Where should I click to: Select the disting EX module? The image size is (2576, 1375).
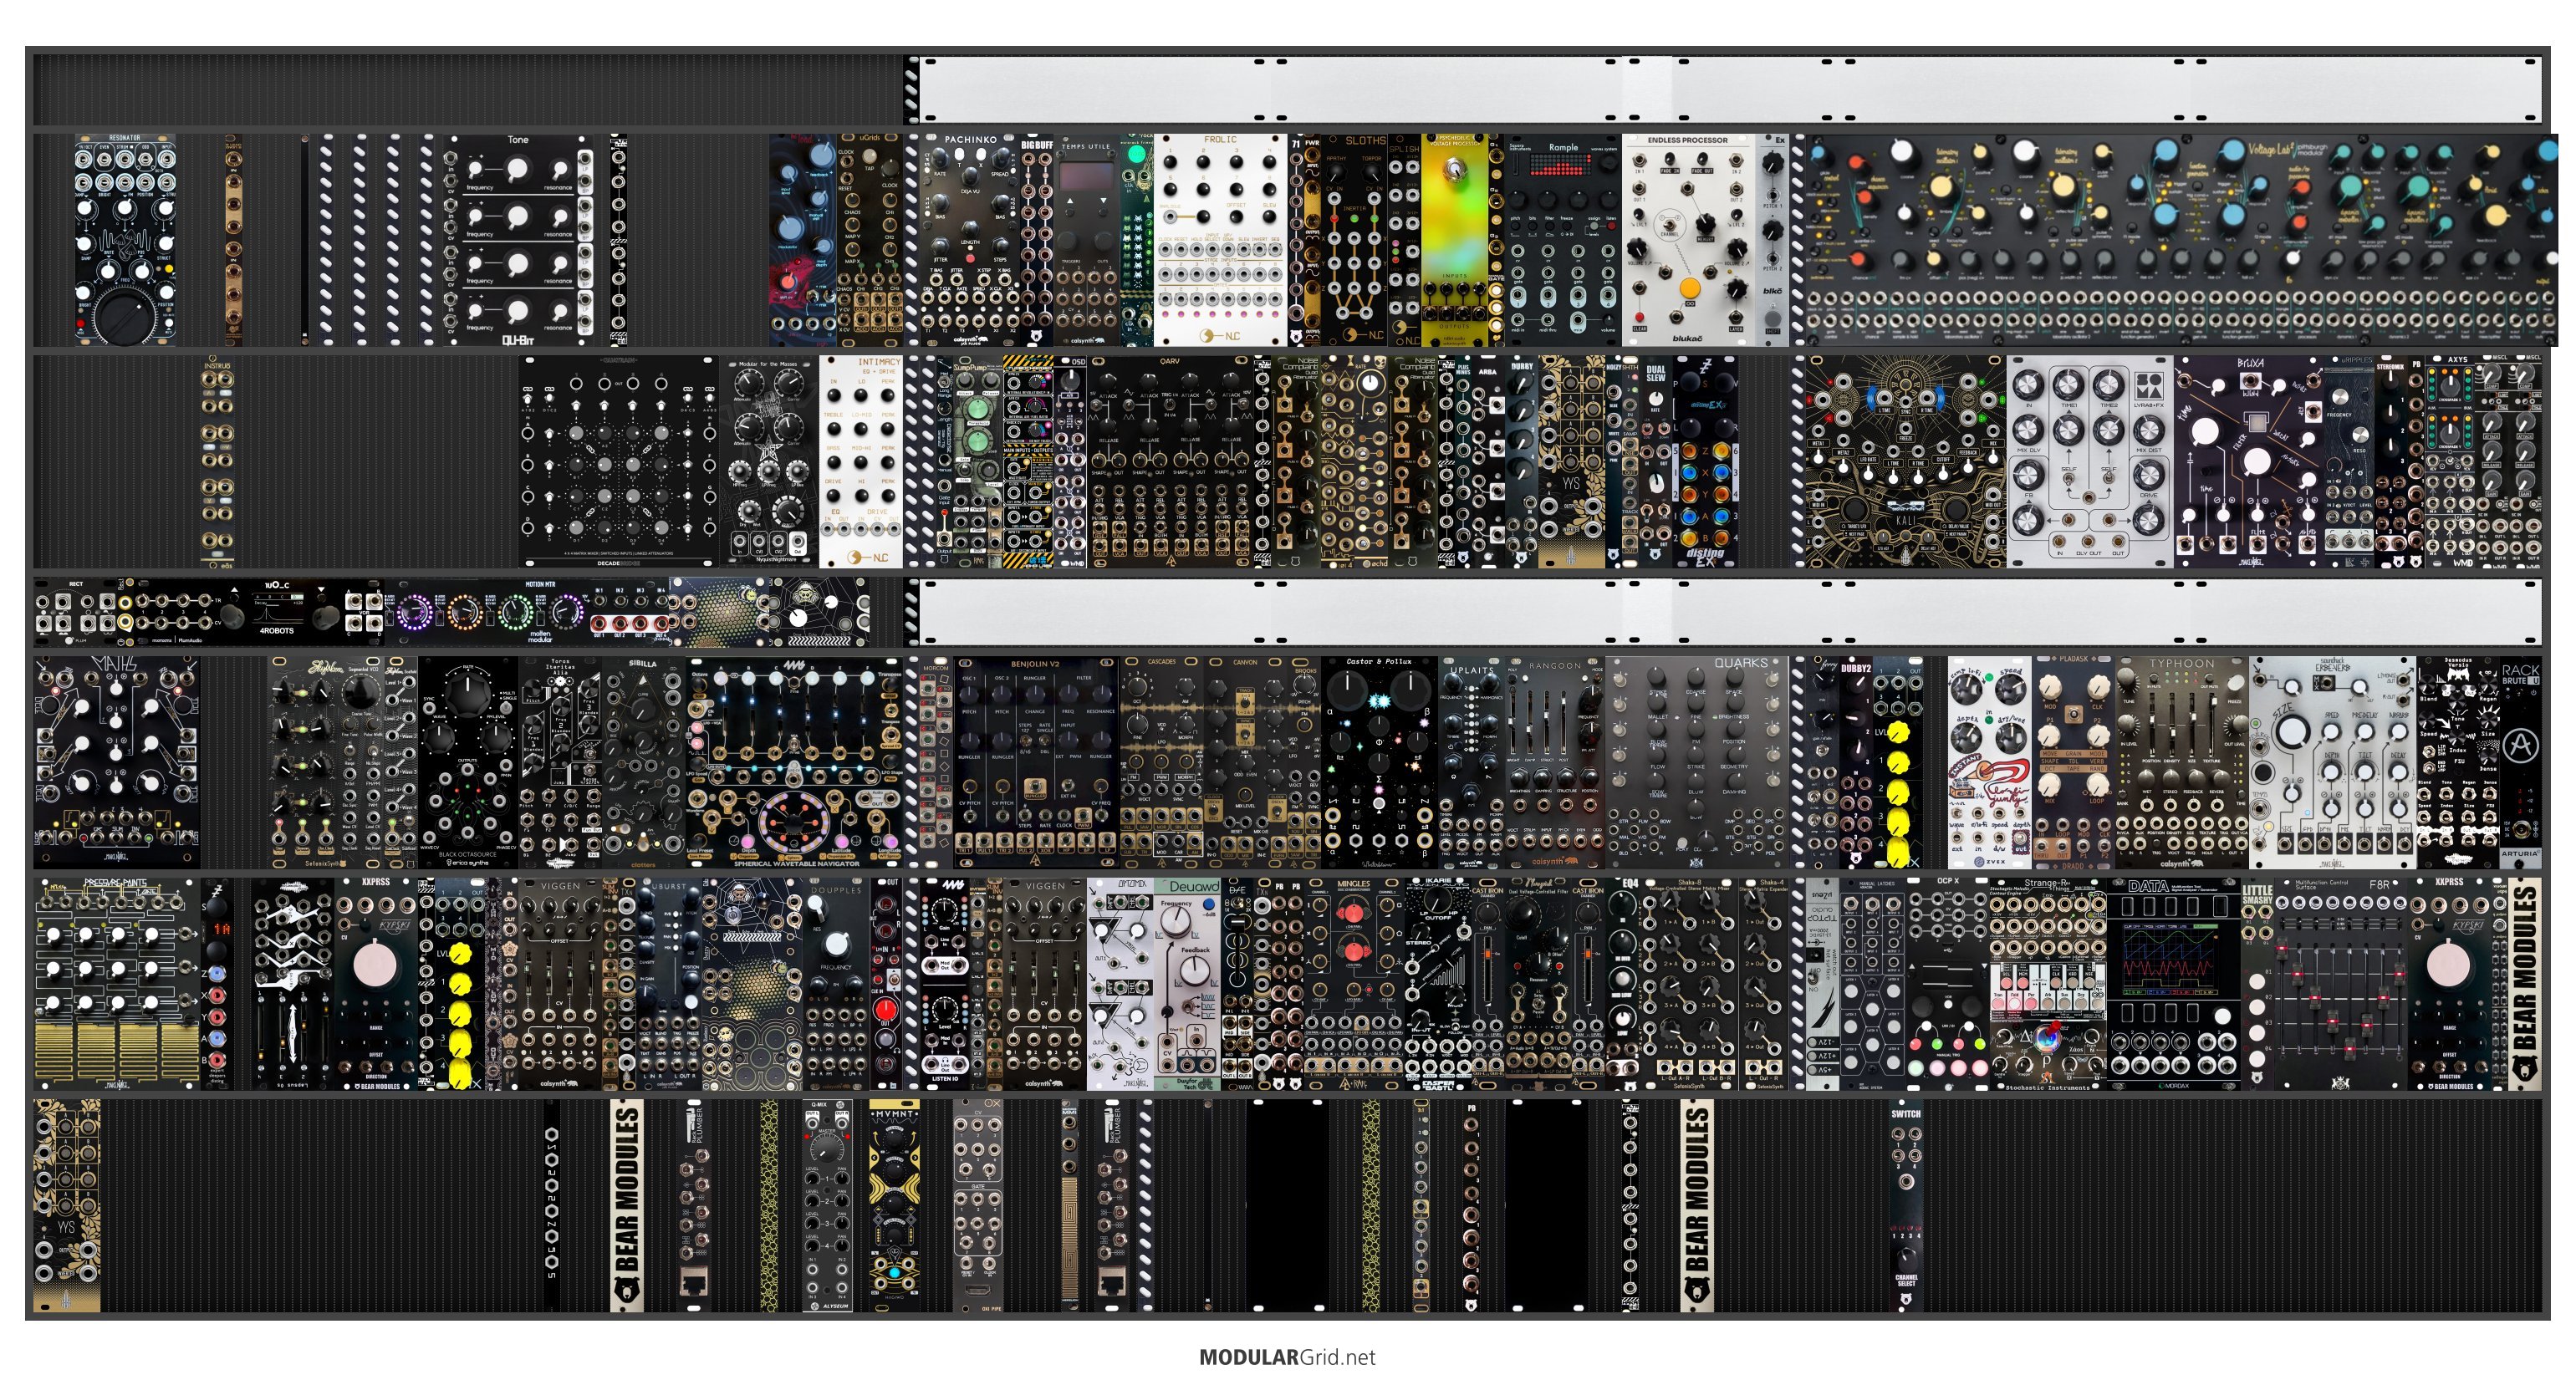click(1705, 462)
